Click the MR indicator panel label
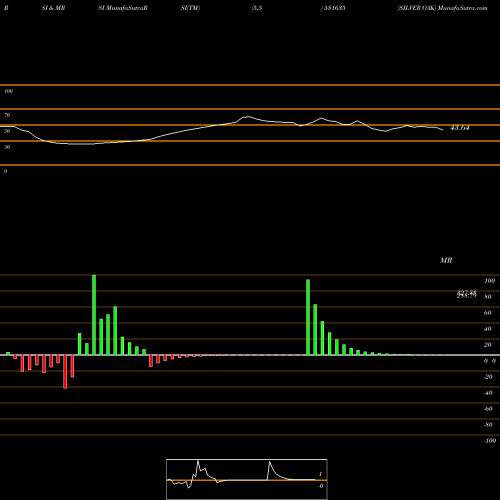 click(446, 260)
